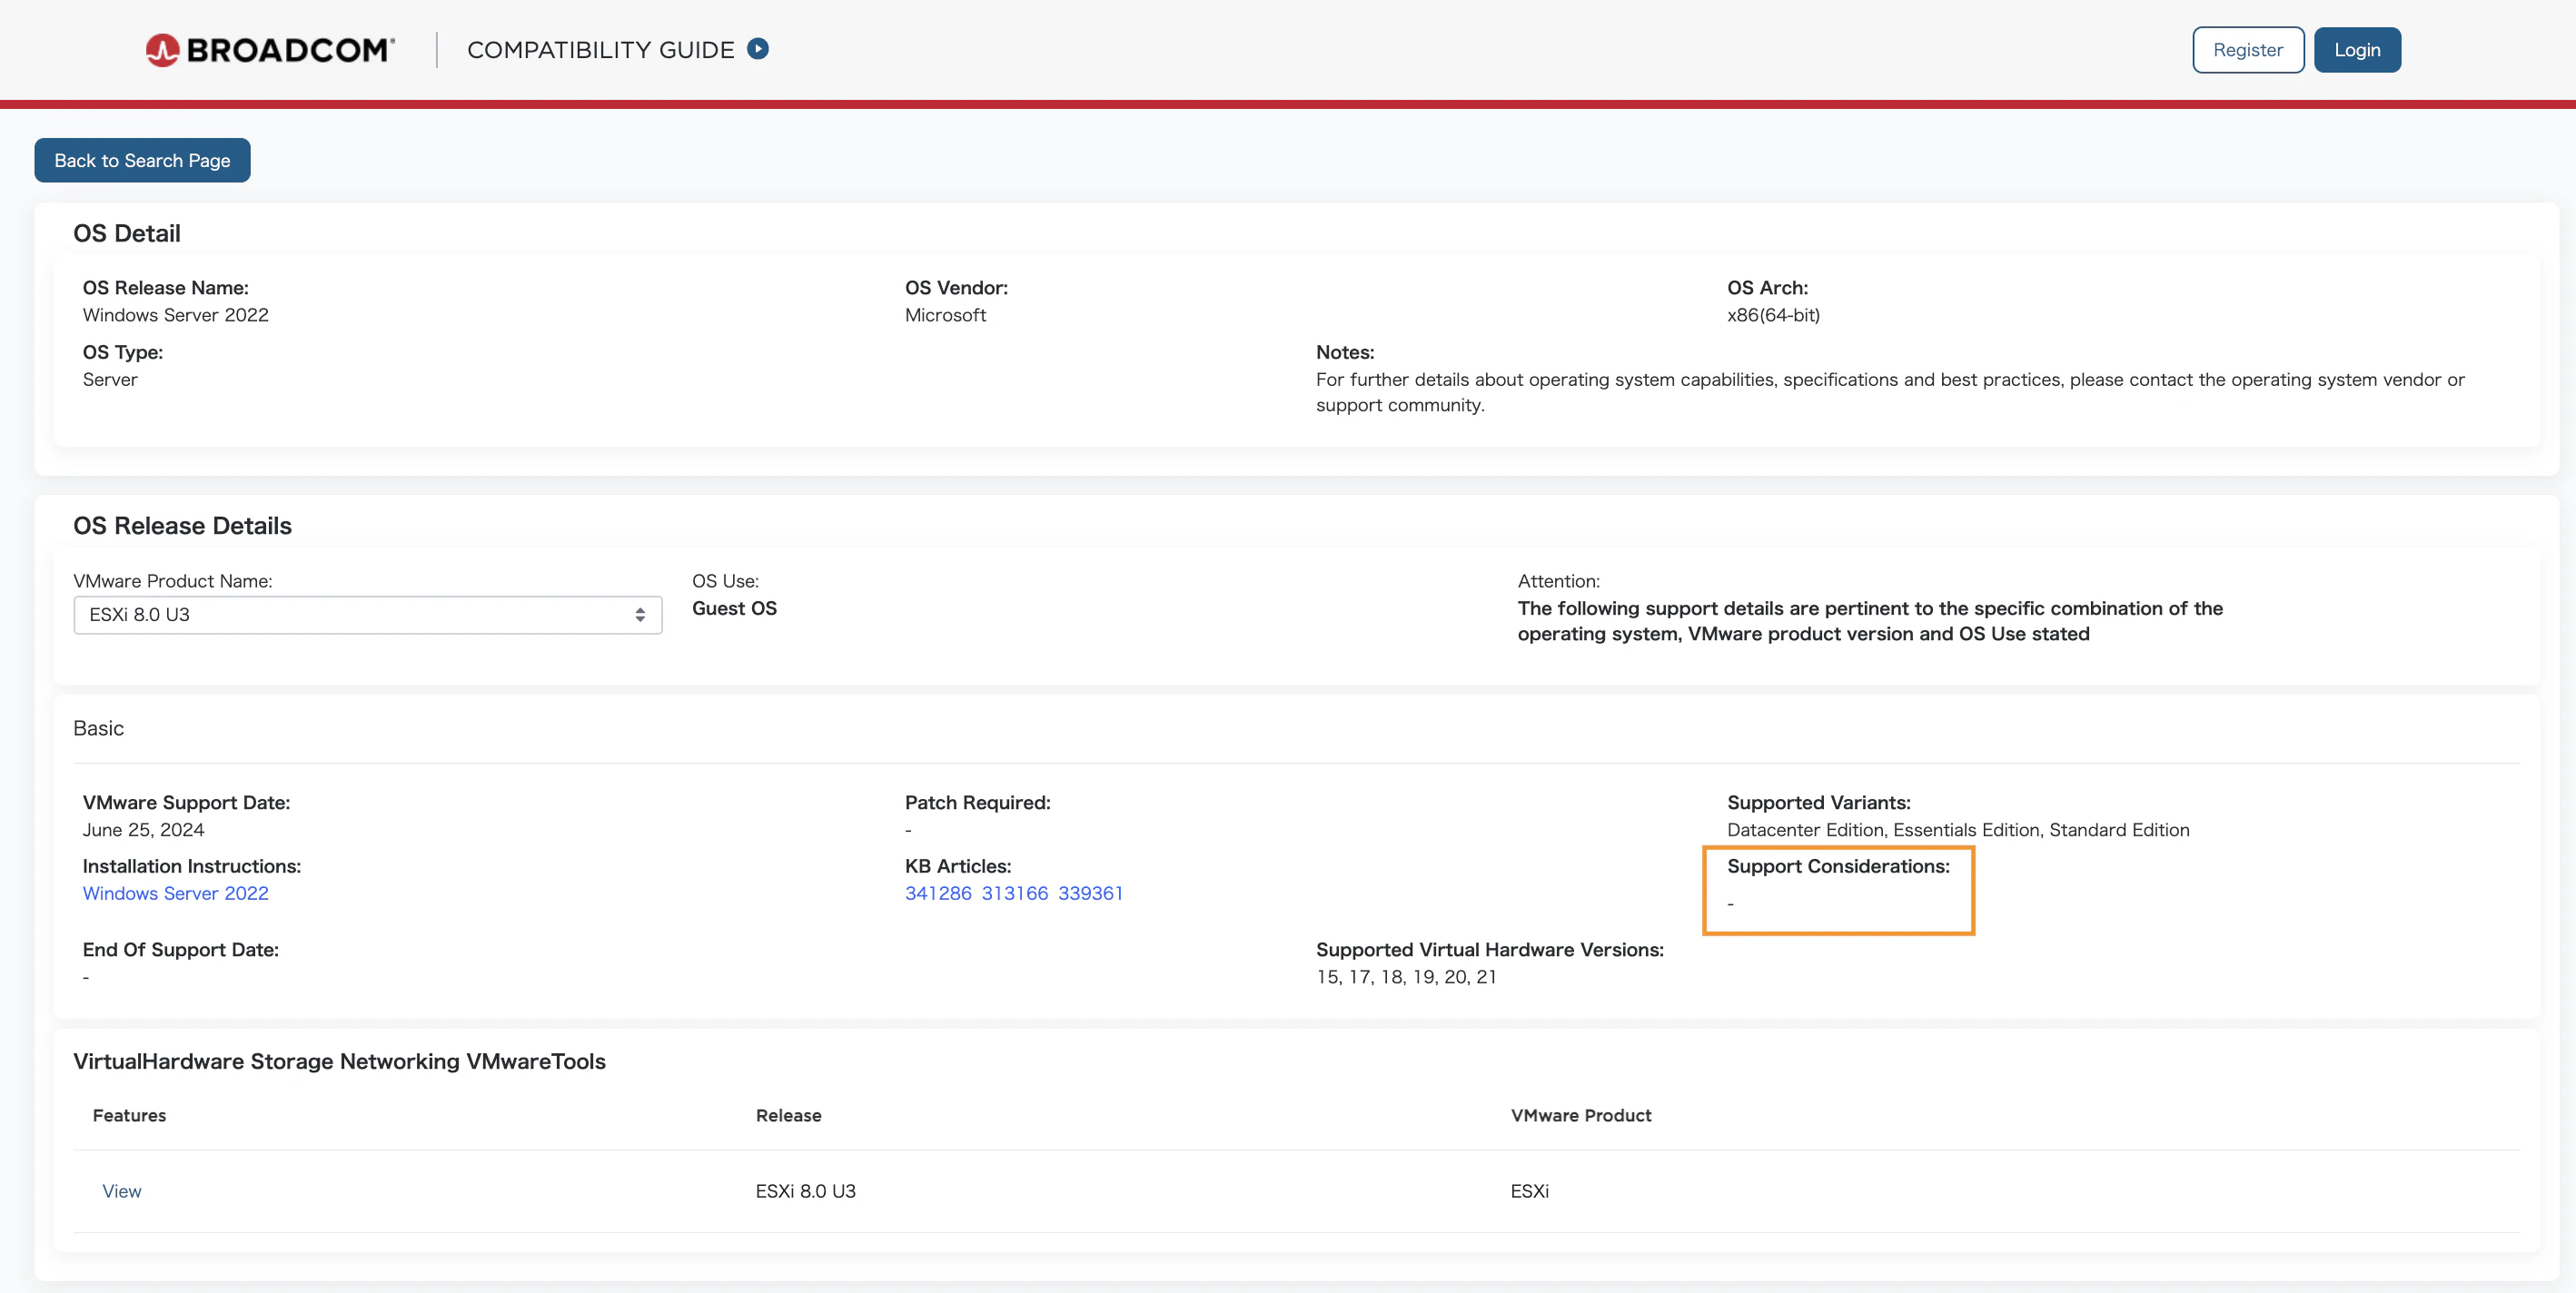
Task: Click the Support Considerations label
Action: (1839, 866)
